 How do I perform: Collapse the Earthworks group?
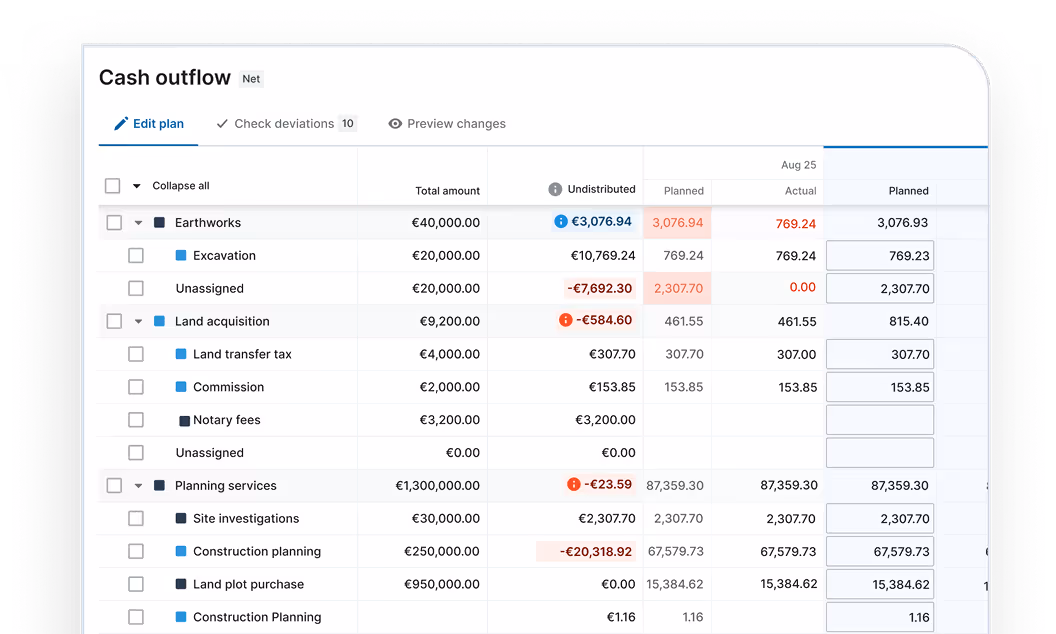[138, 223]
